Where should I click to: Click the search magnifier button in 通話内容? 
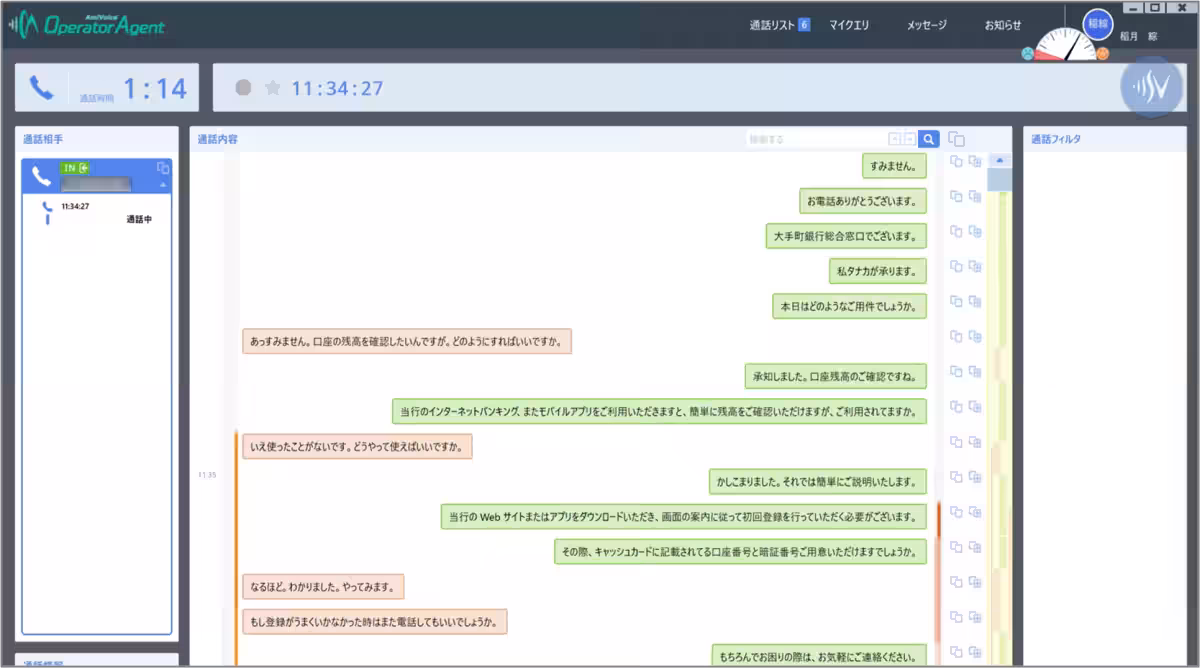tap(929, 140)
